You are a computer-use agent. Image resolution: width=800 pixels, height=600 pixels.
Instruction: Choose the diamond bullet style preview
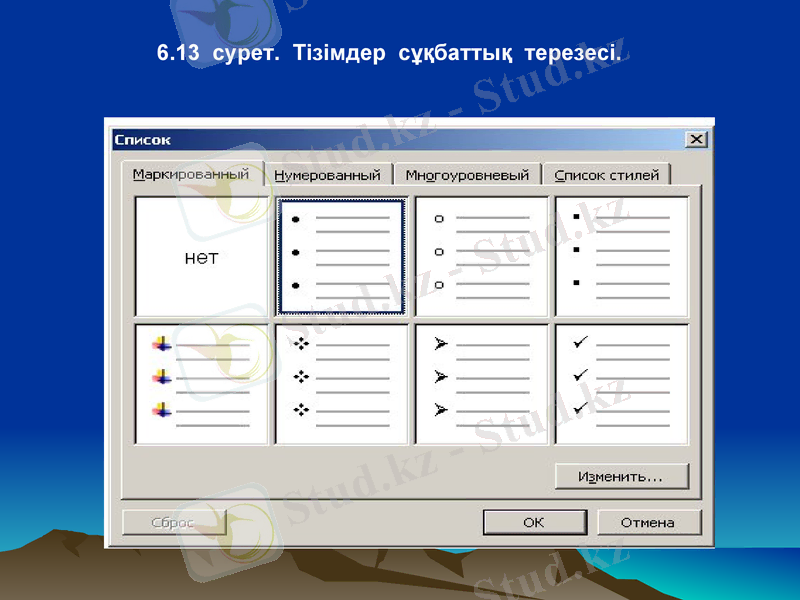point(340,385)
